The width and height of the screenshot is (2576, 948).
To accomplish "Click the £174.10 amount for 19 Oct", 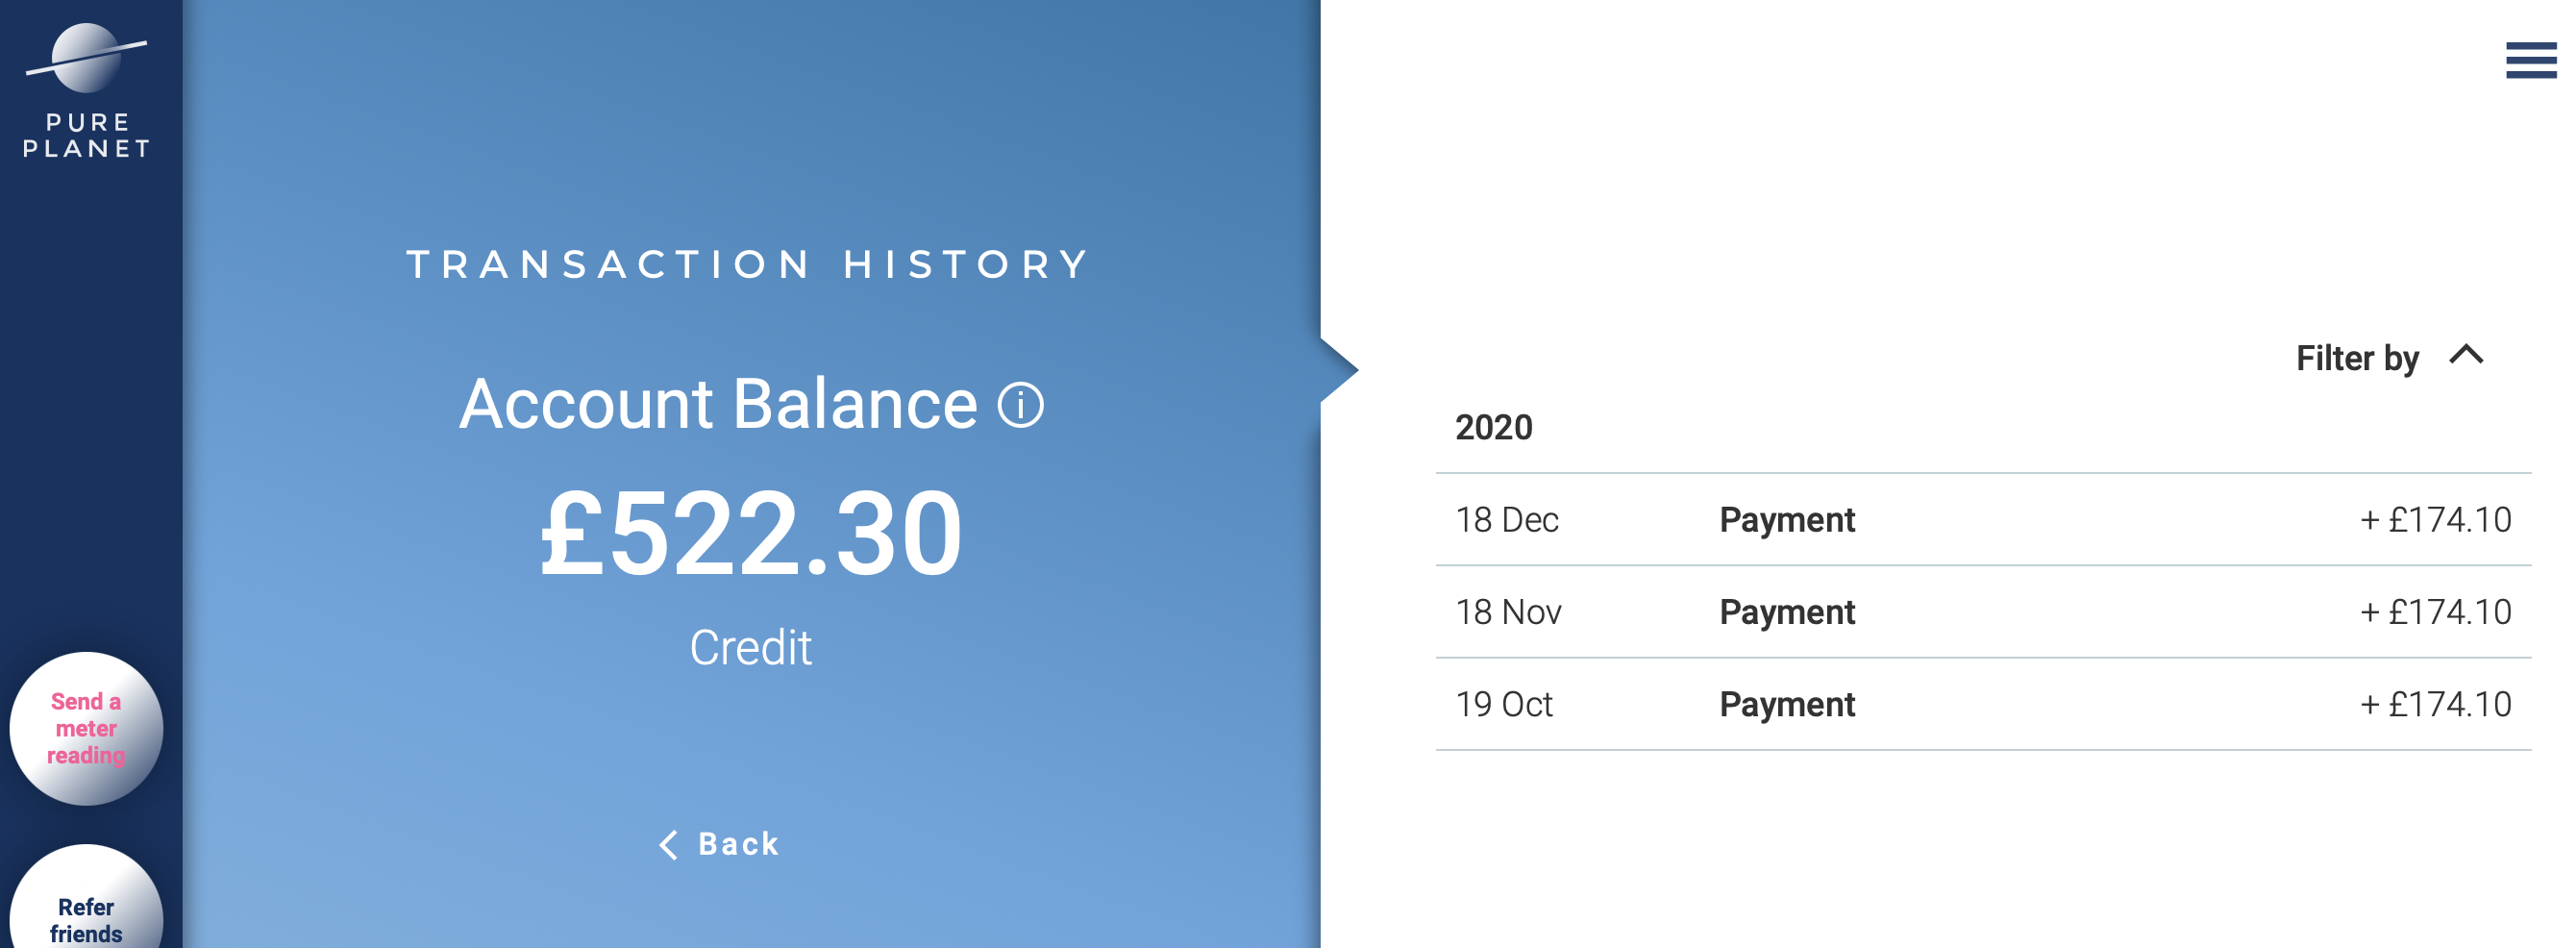I will [x=2435, y=705].
